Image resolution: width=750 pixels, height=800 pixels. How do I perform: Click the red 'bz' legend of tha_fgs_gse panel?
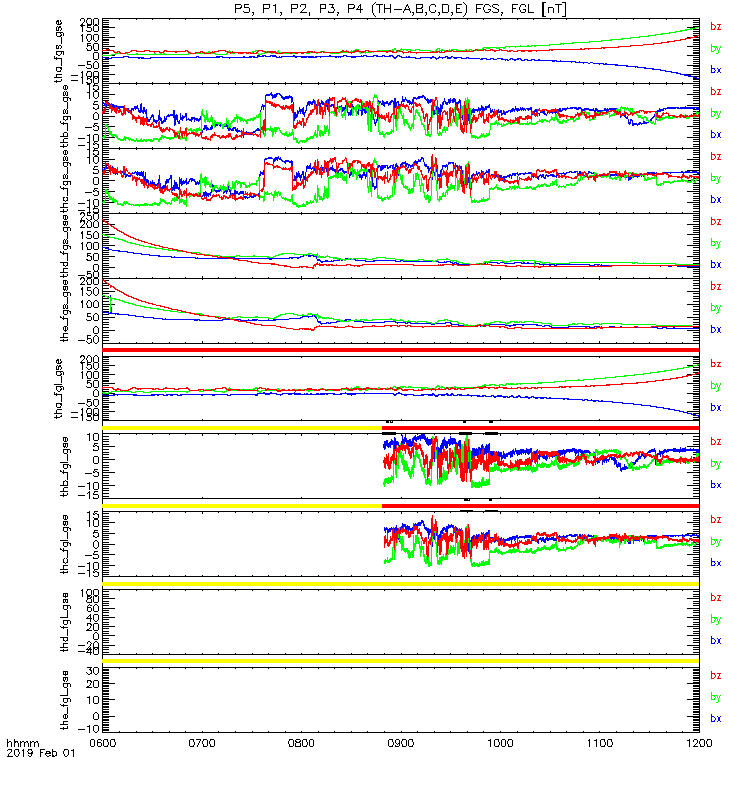coord(716,27)
